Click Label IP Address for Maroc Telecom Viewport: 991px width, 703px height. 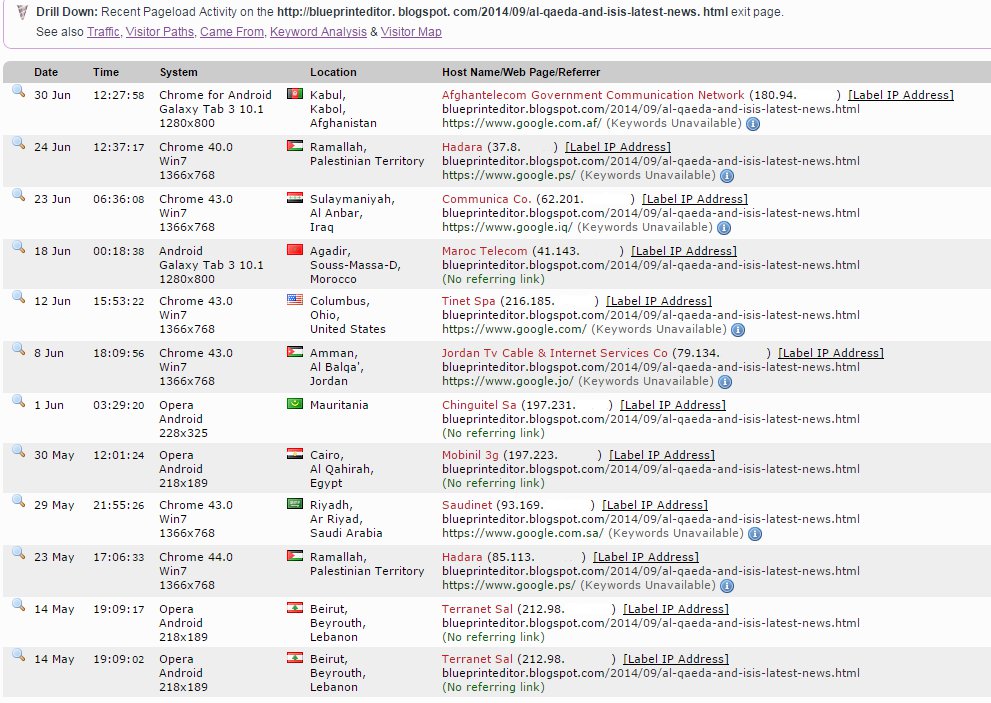[684, 251]
